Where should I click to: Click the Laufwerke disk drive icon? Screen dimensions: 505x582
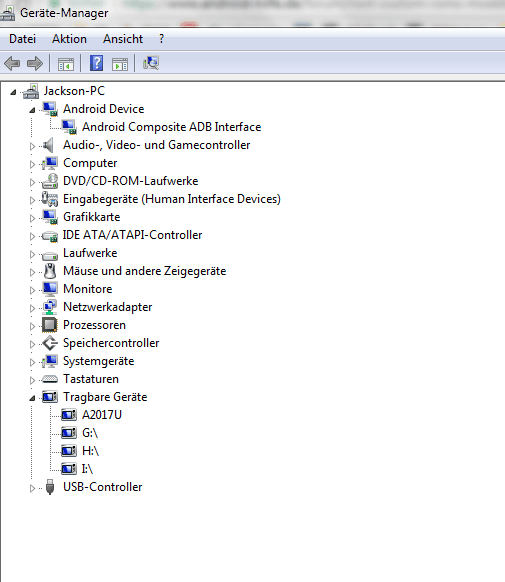tap(50, 255)
